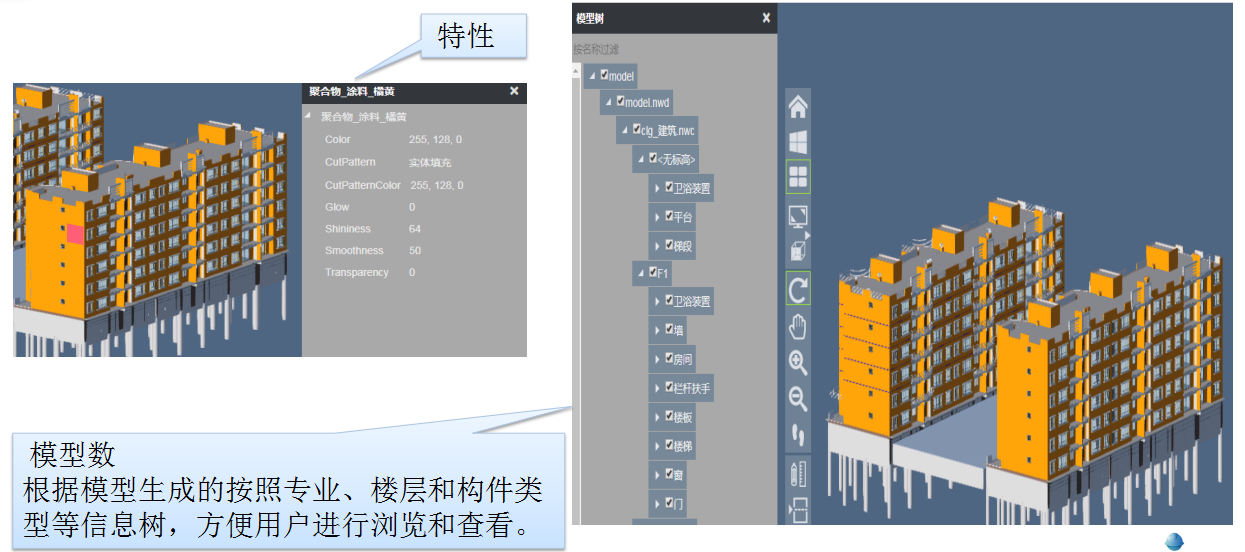
Task: Click the section cut icon at toolbar bottom
Action: (x=798, y=510)
